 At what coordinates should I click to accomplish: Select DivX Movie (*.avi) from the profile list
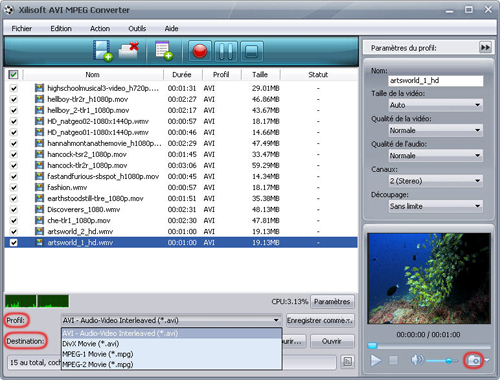(172, 344)
